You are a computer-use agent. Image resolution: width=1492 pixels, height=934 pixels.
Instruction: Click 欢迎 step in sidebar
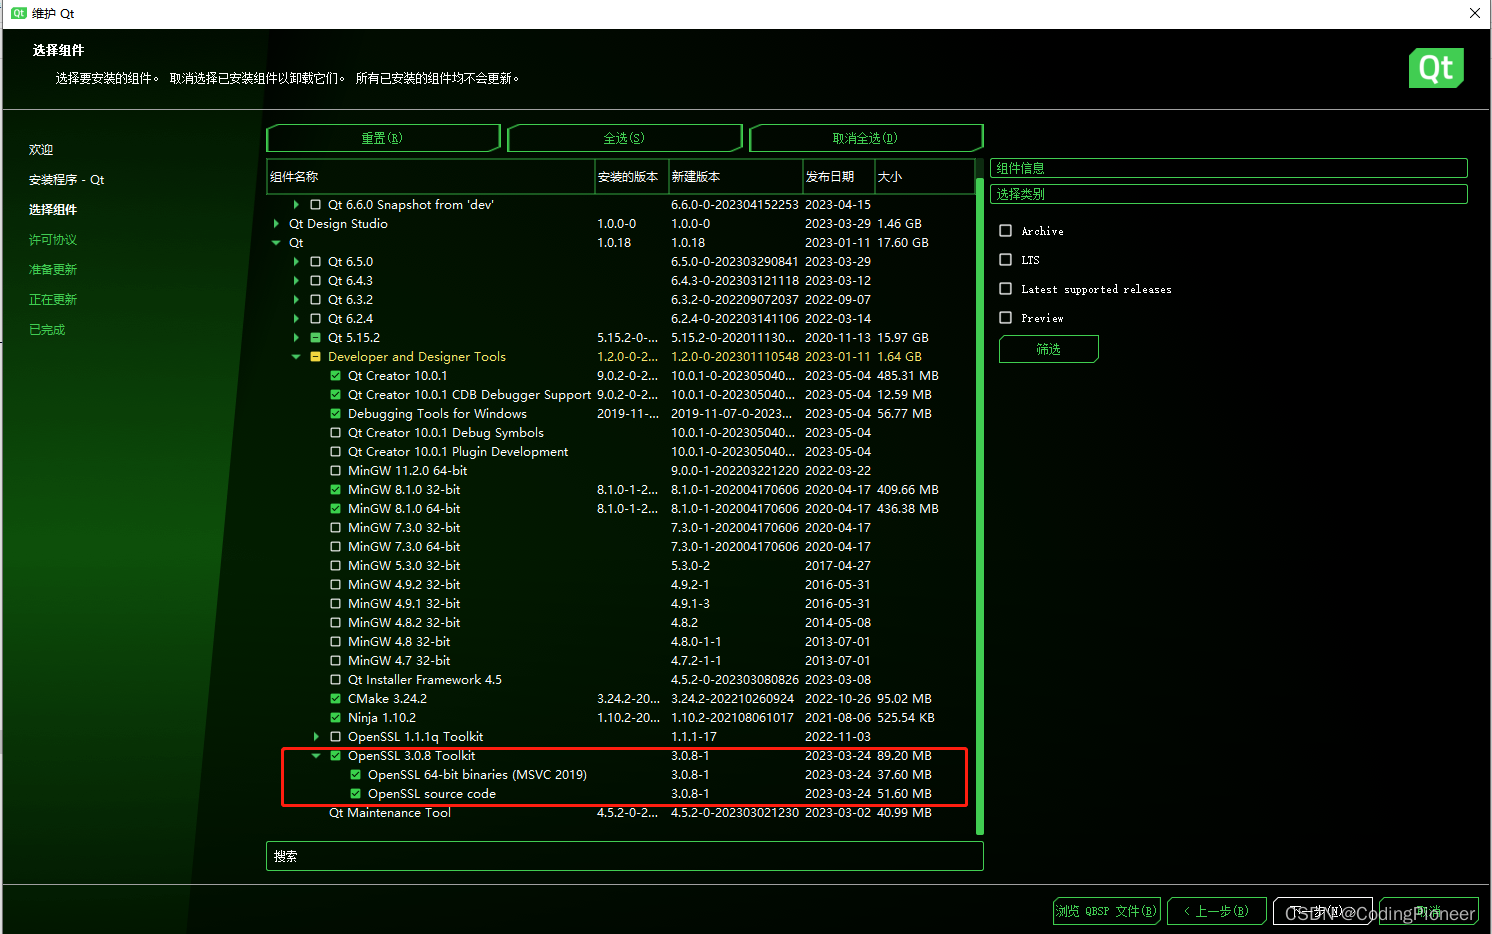[x=41, y=150]
